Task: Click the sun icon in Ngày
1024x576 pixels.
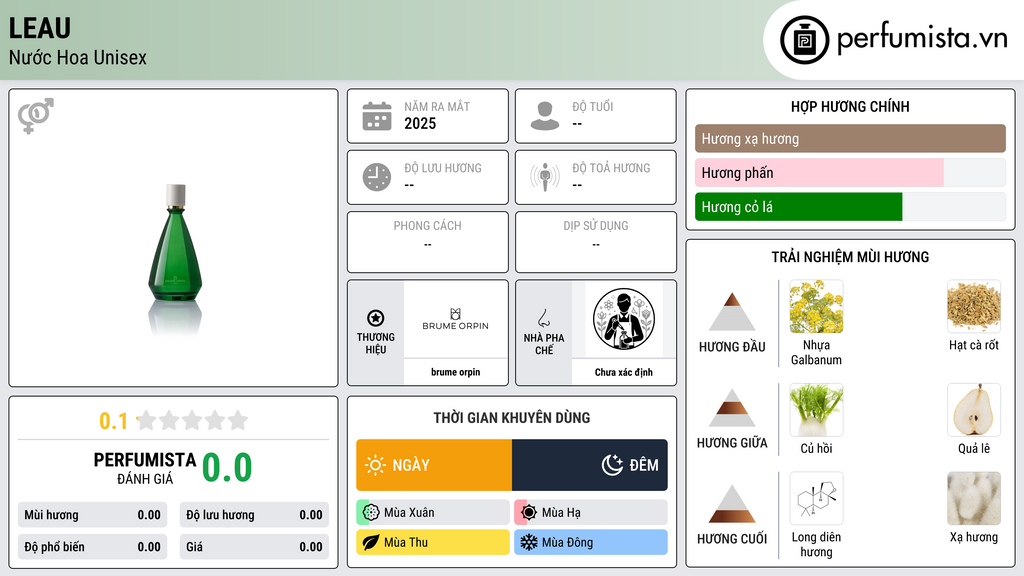Action: pos(376,465)
